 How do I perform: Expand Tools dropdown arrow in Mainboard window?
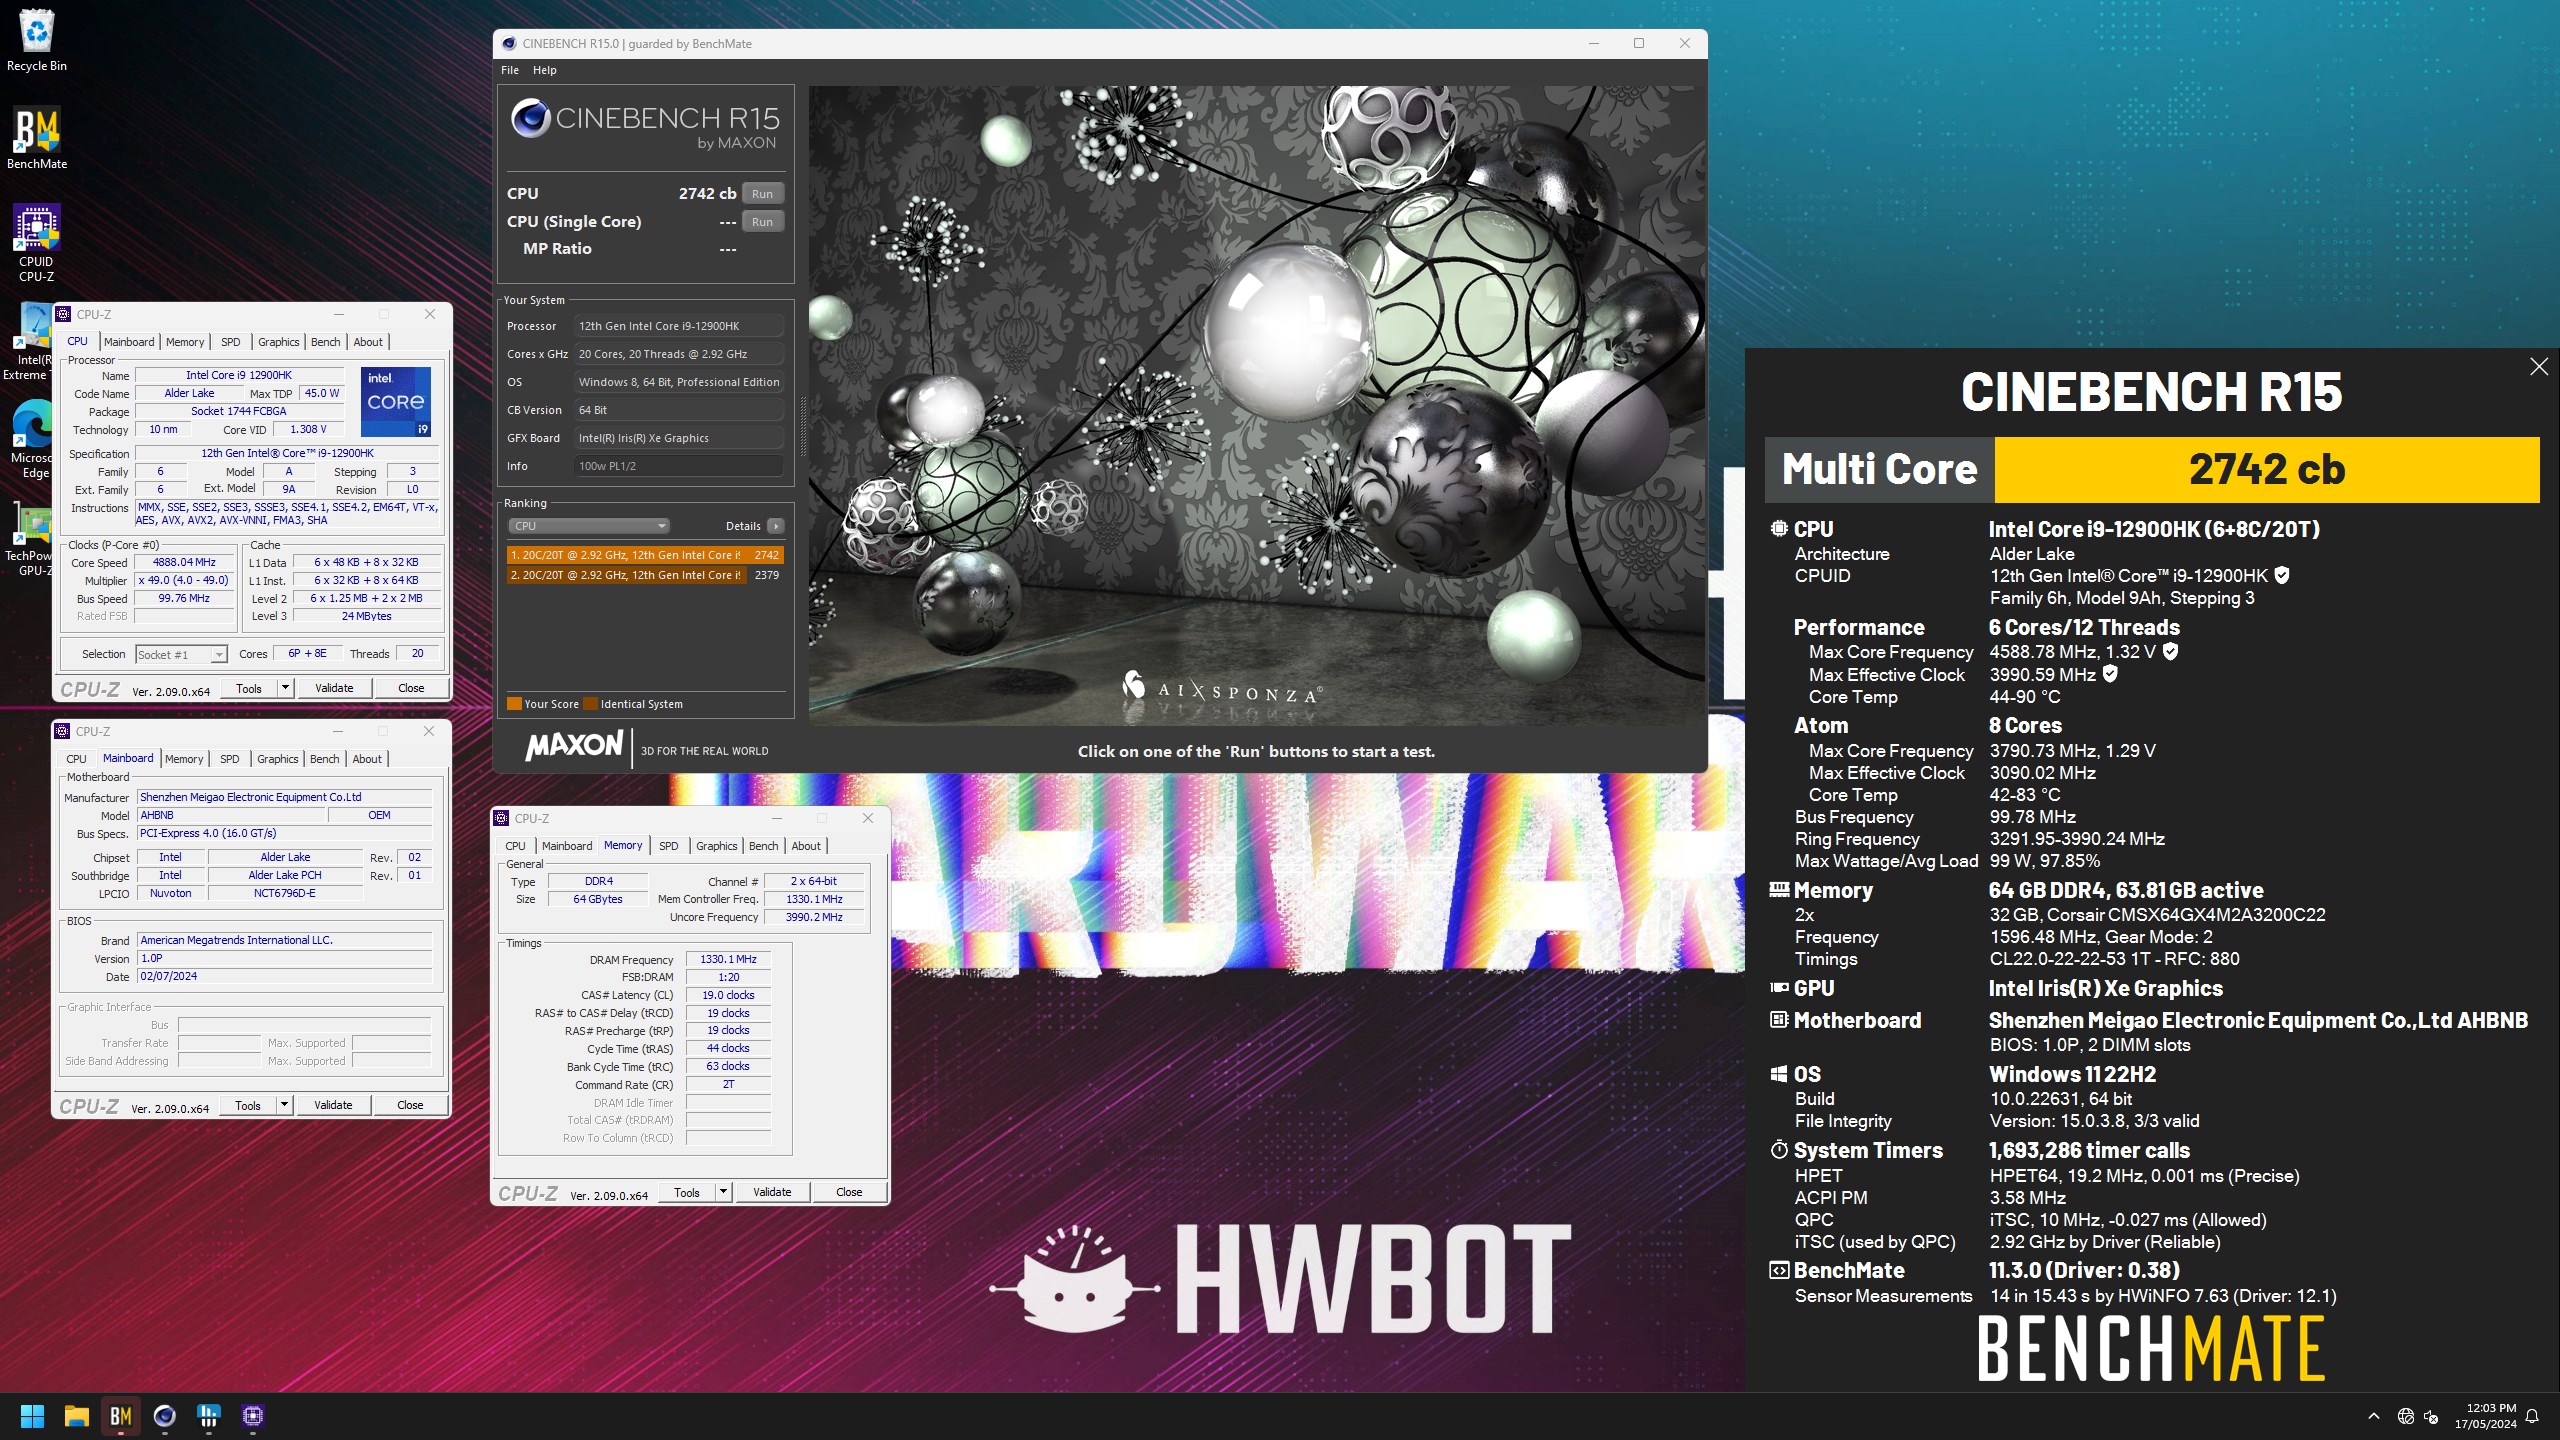click(x=284, y=1105)
